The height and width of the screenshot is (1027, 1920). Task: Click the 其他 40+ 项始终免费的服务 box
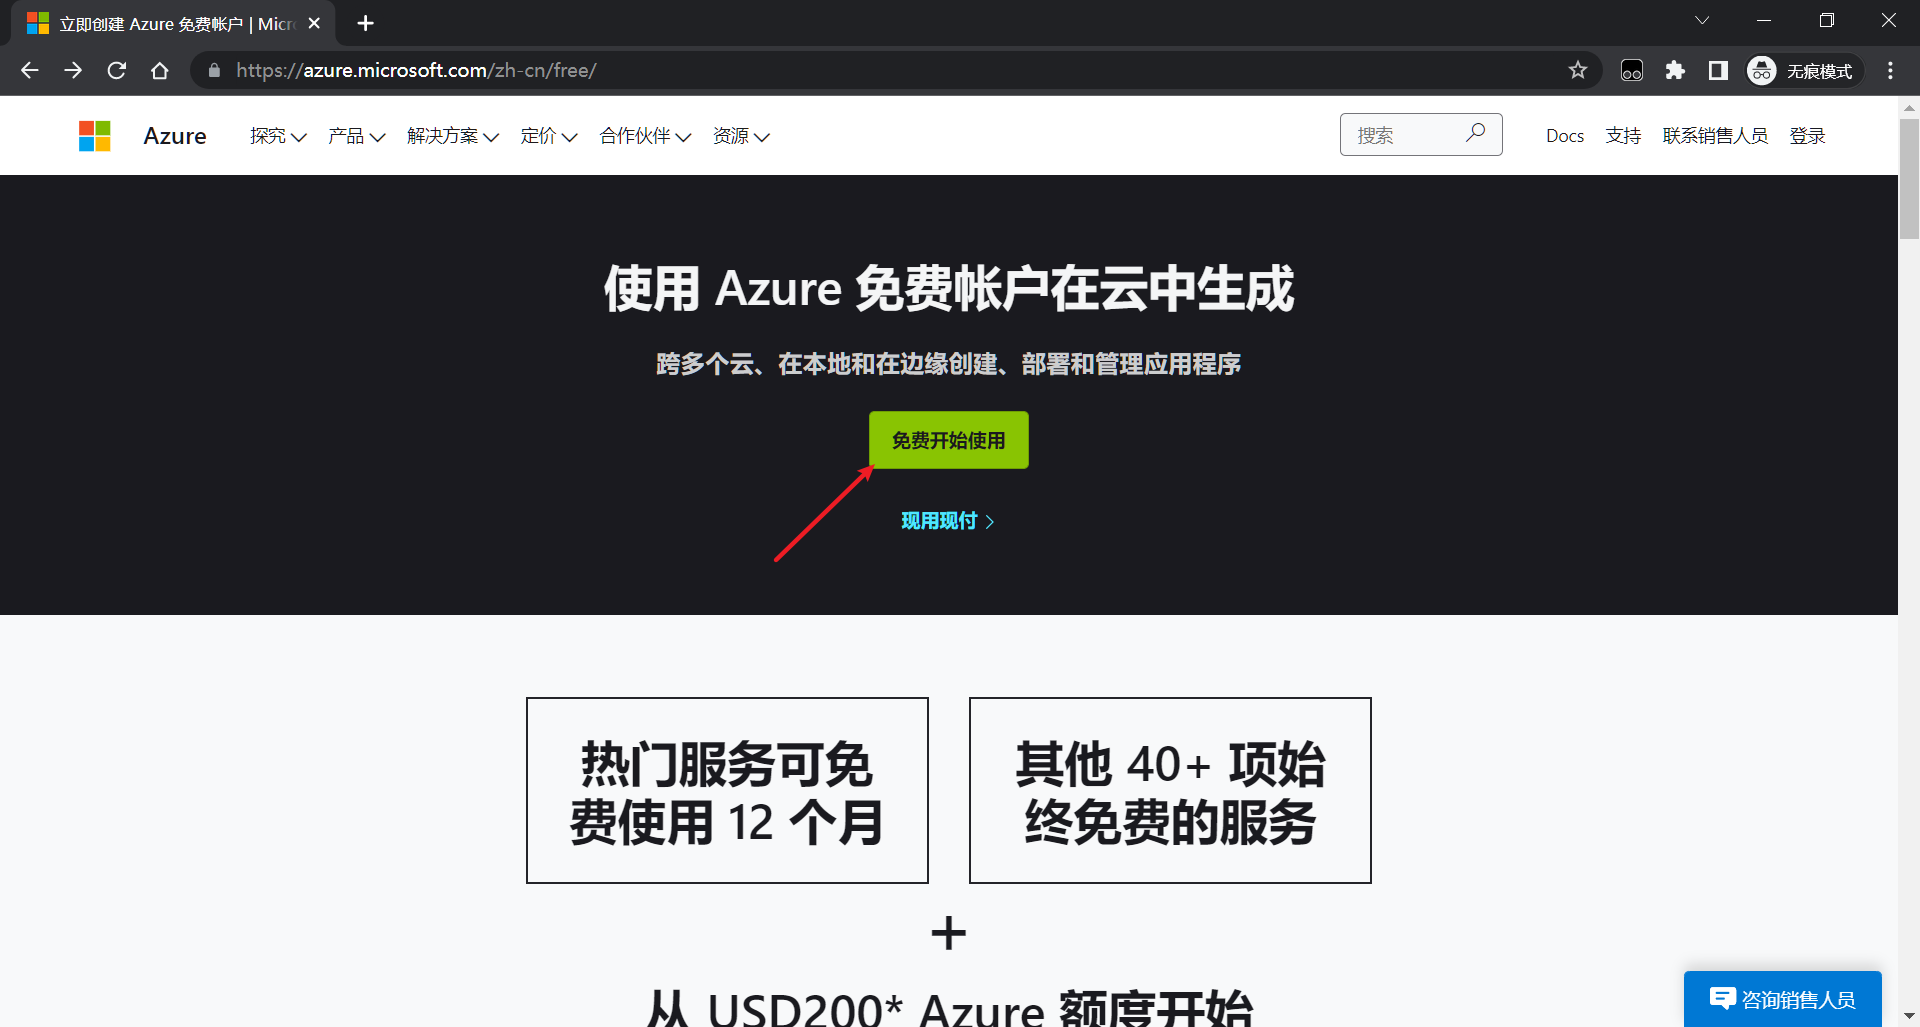click(1170, 790)
